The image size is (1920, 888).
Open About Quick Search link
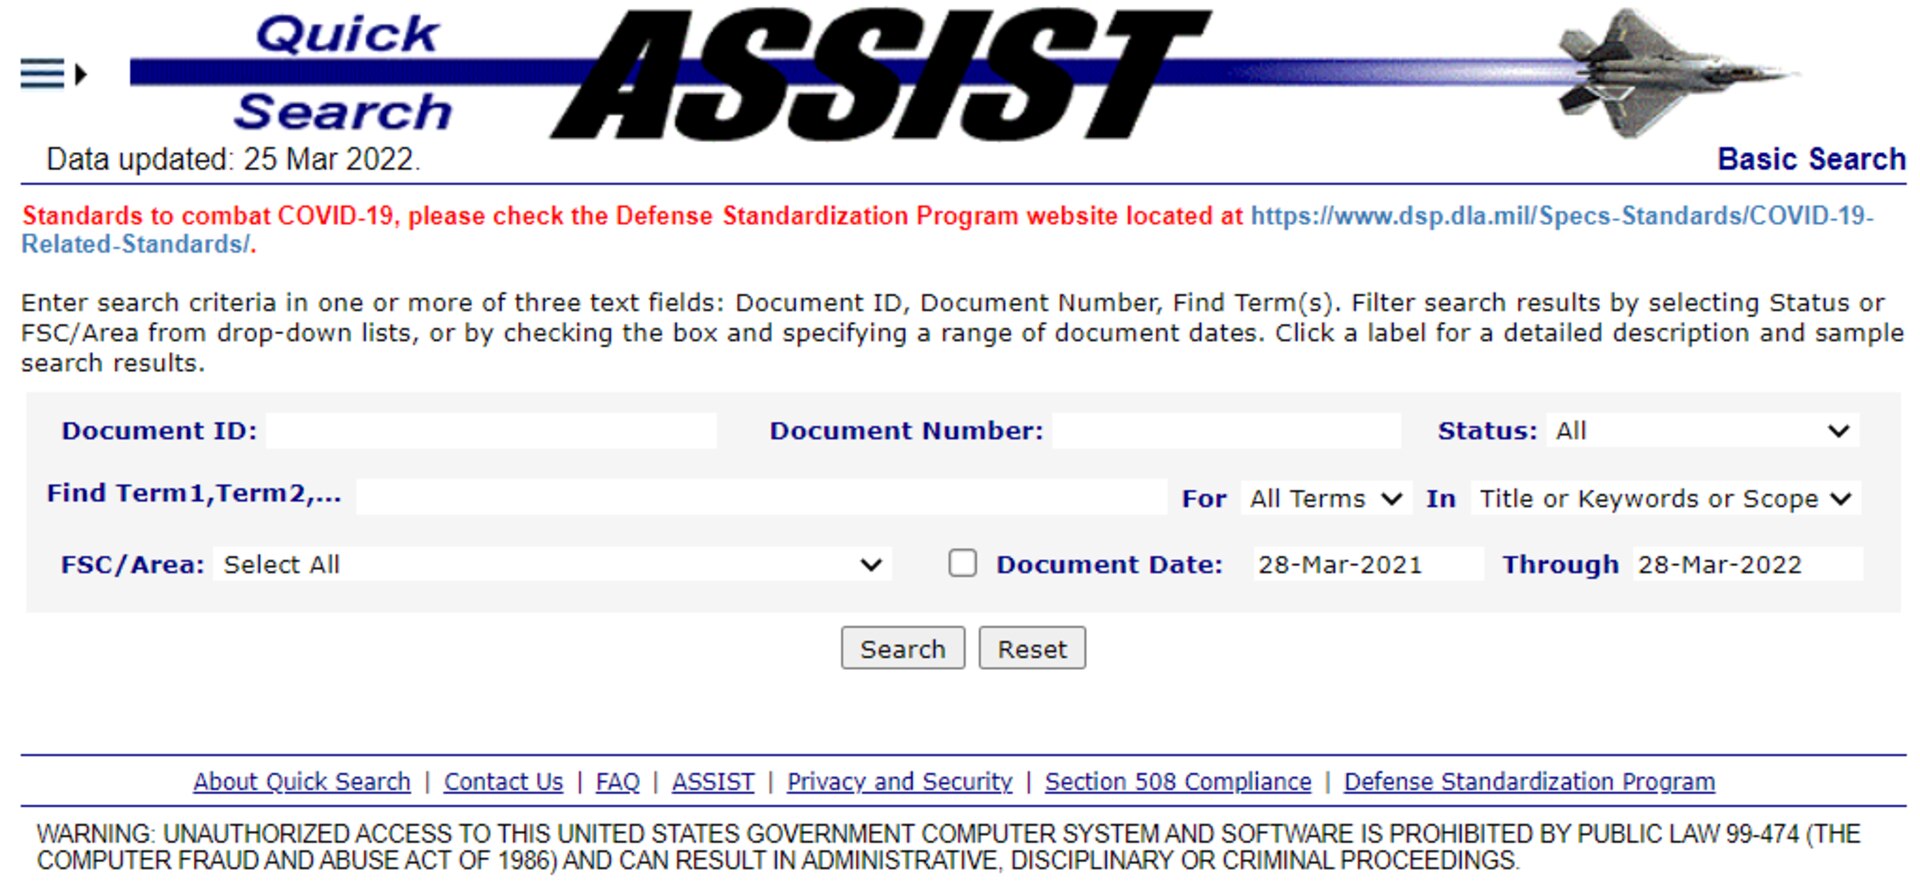coord(302,781)
